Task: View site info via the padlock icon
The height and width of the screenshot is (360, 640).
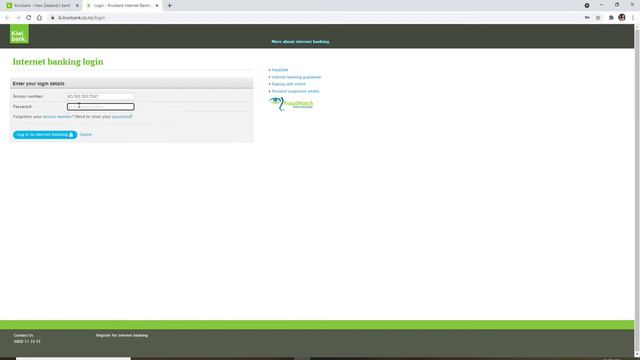Action: tap(53, 18)
